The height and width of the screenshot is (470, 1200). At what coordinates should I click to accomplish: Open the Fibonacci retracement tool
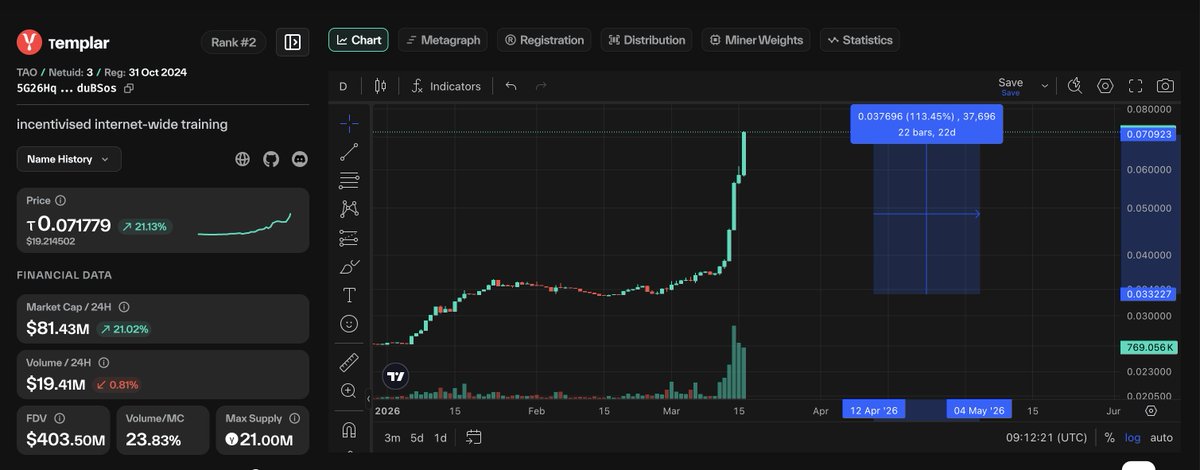coord(349,181)
